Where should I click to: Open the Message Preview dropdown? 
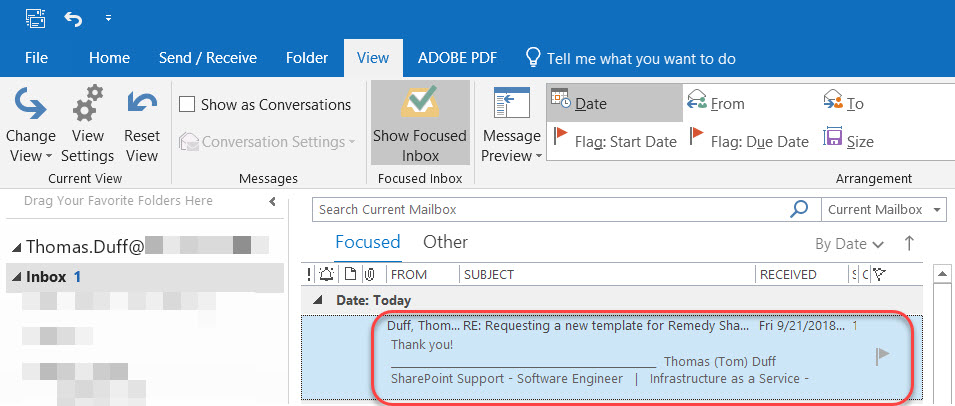(x=512, y=125)
